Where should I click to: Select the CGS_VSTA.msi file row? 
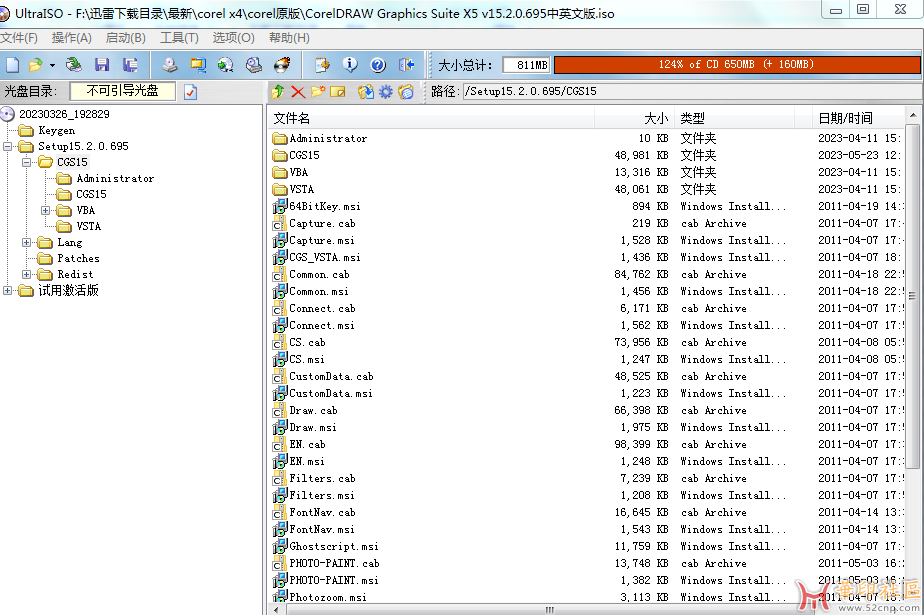click(588, 257)
